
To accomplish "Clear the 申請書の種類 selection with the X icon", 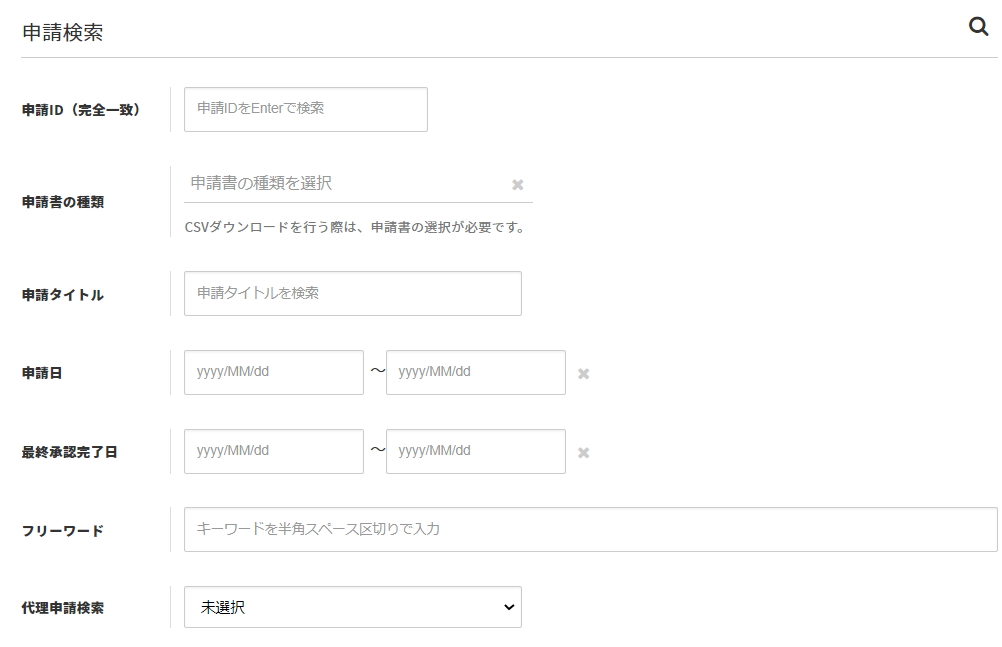I will pos(518,184).
